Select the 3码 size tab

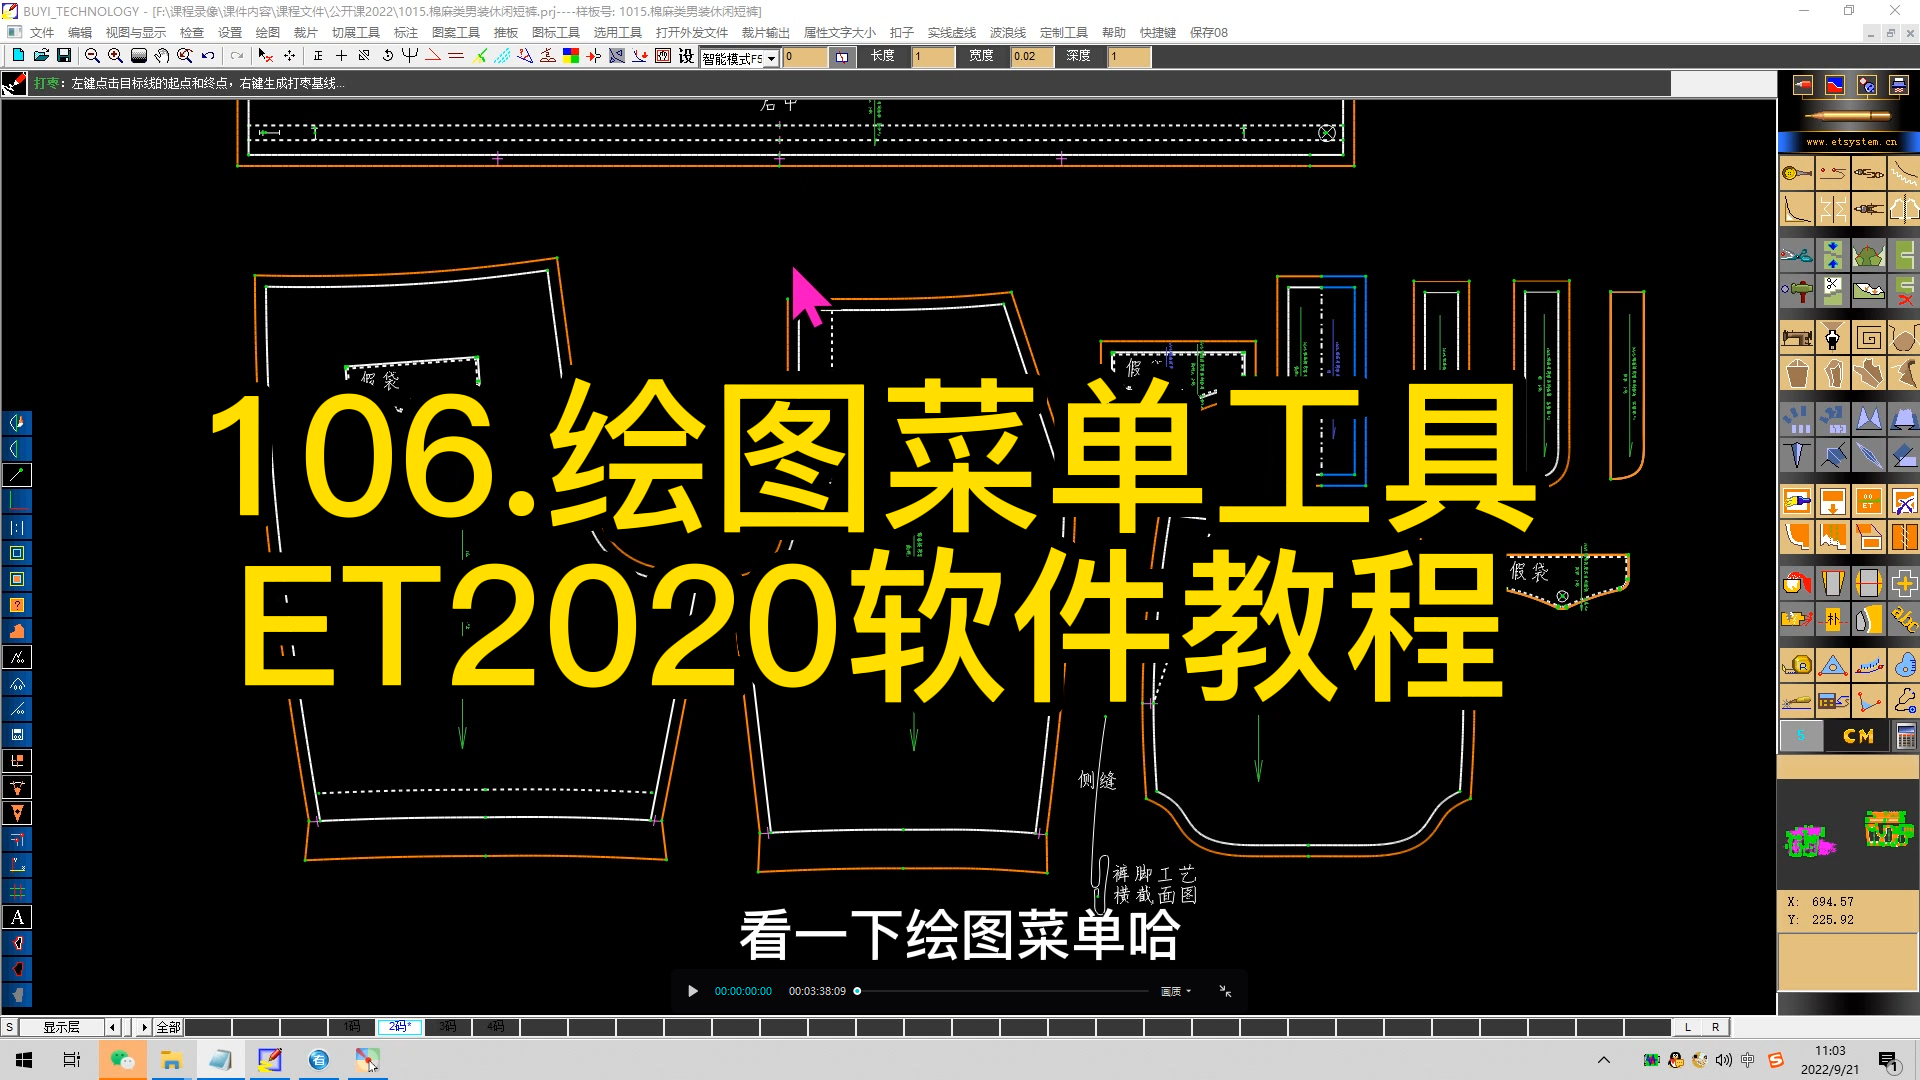[448, 1027]
